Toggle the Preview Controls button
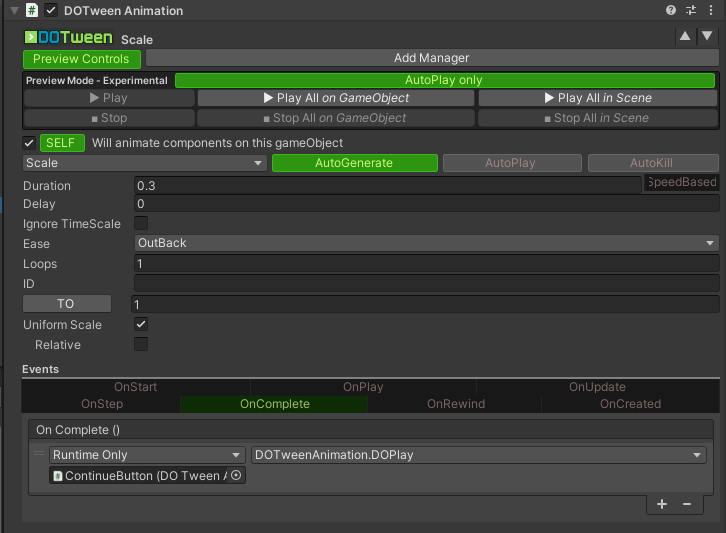This screenshot has width=726, height=533. [x=81, y=59]
